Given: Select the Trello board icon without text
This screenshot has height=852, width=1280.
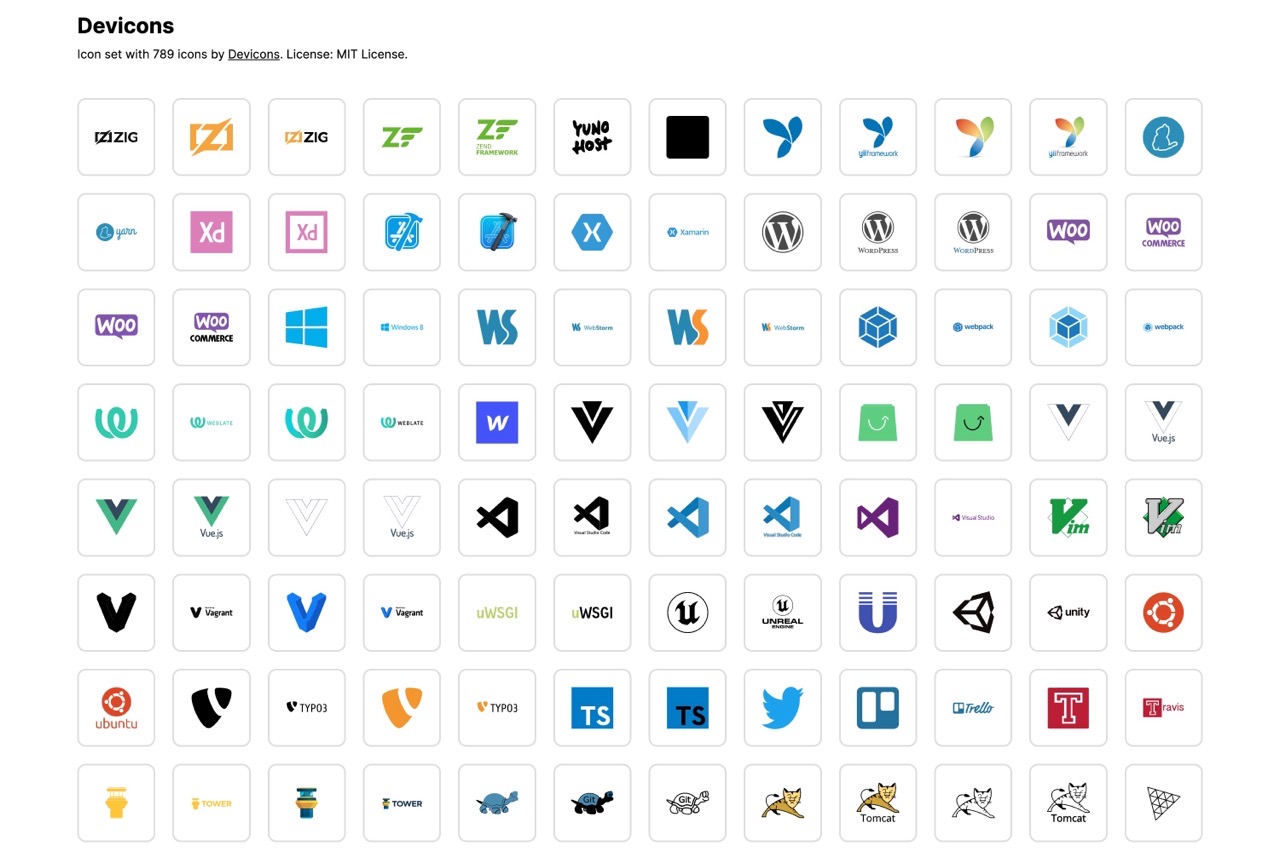Looking at the screenshot, I should click(x=878, y=708).
